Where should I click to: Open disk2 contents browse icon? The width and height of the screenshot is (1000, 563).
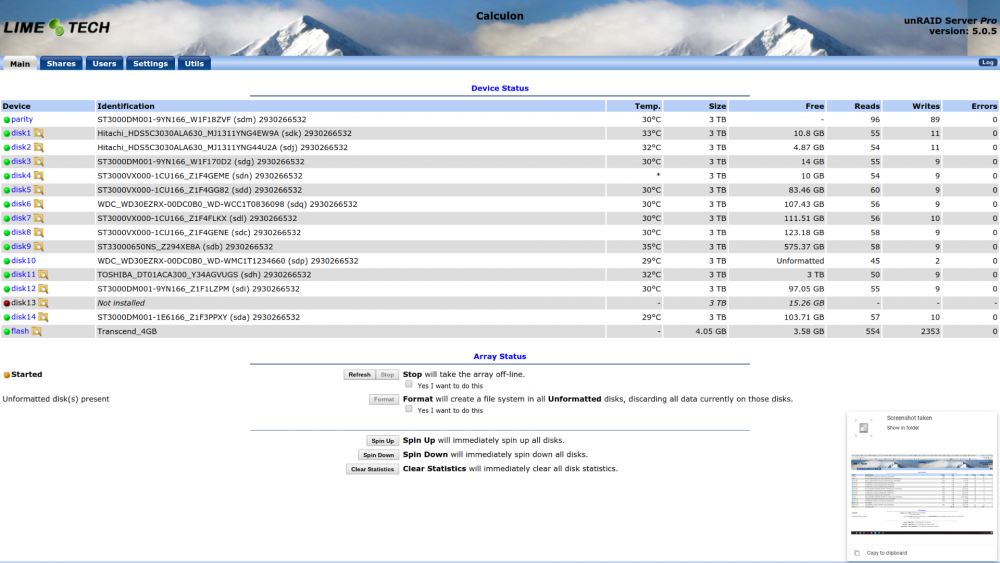(x=39, y=147)
